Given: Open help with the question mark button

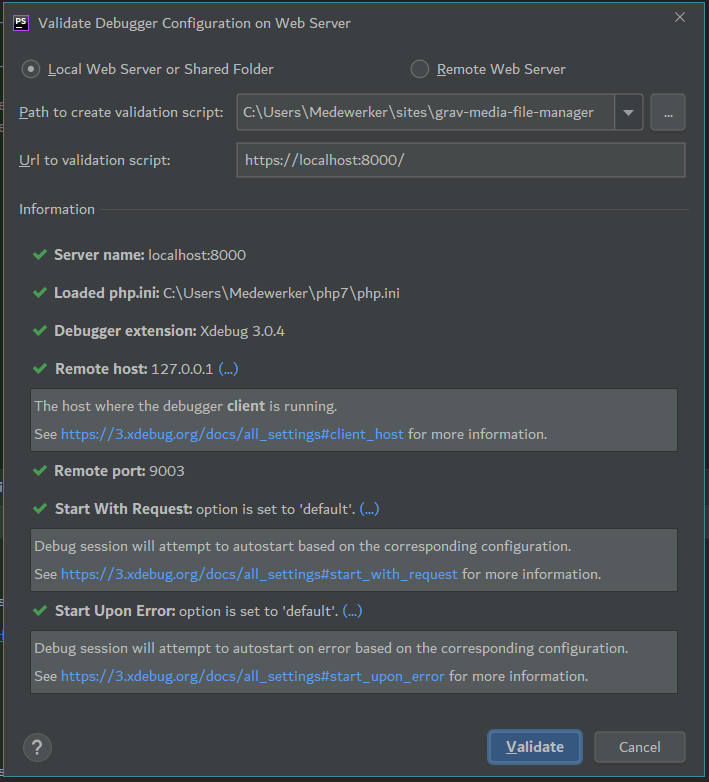Looking at the screenshot, I should click(x=37, y=747).
